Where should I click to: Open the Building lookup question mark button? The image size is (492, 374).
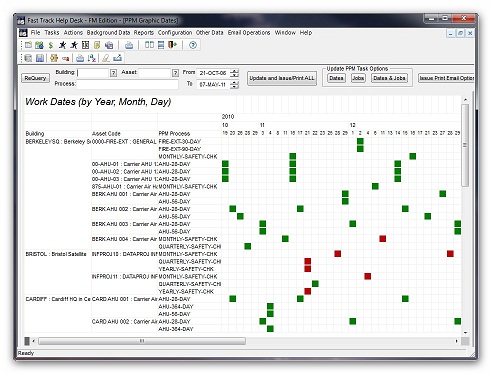pos(113,73)
